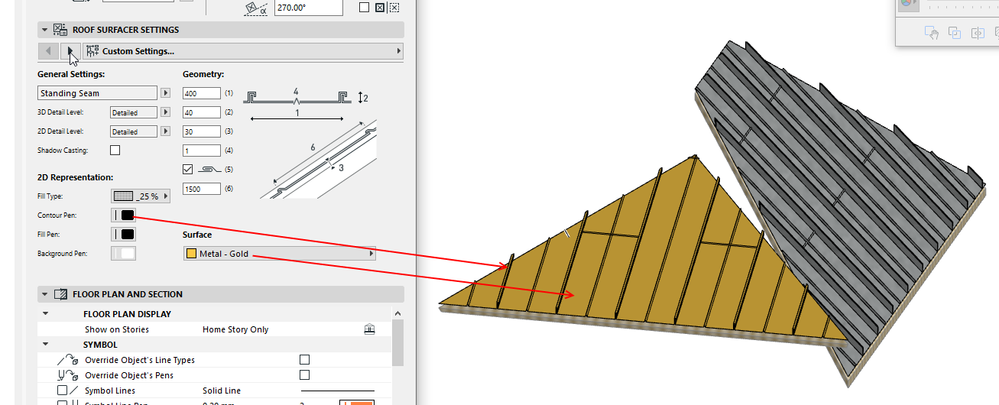
Task: Pick the Background Pen color
Action: 124,253
